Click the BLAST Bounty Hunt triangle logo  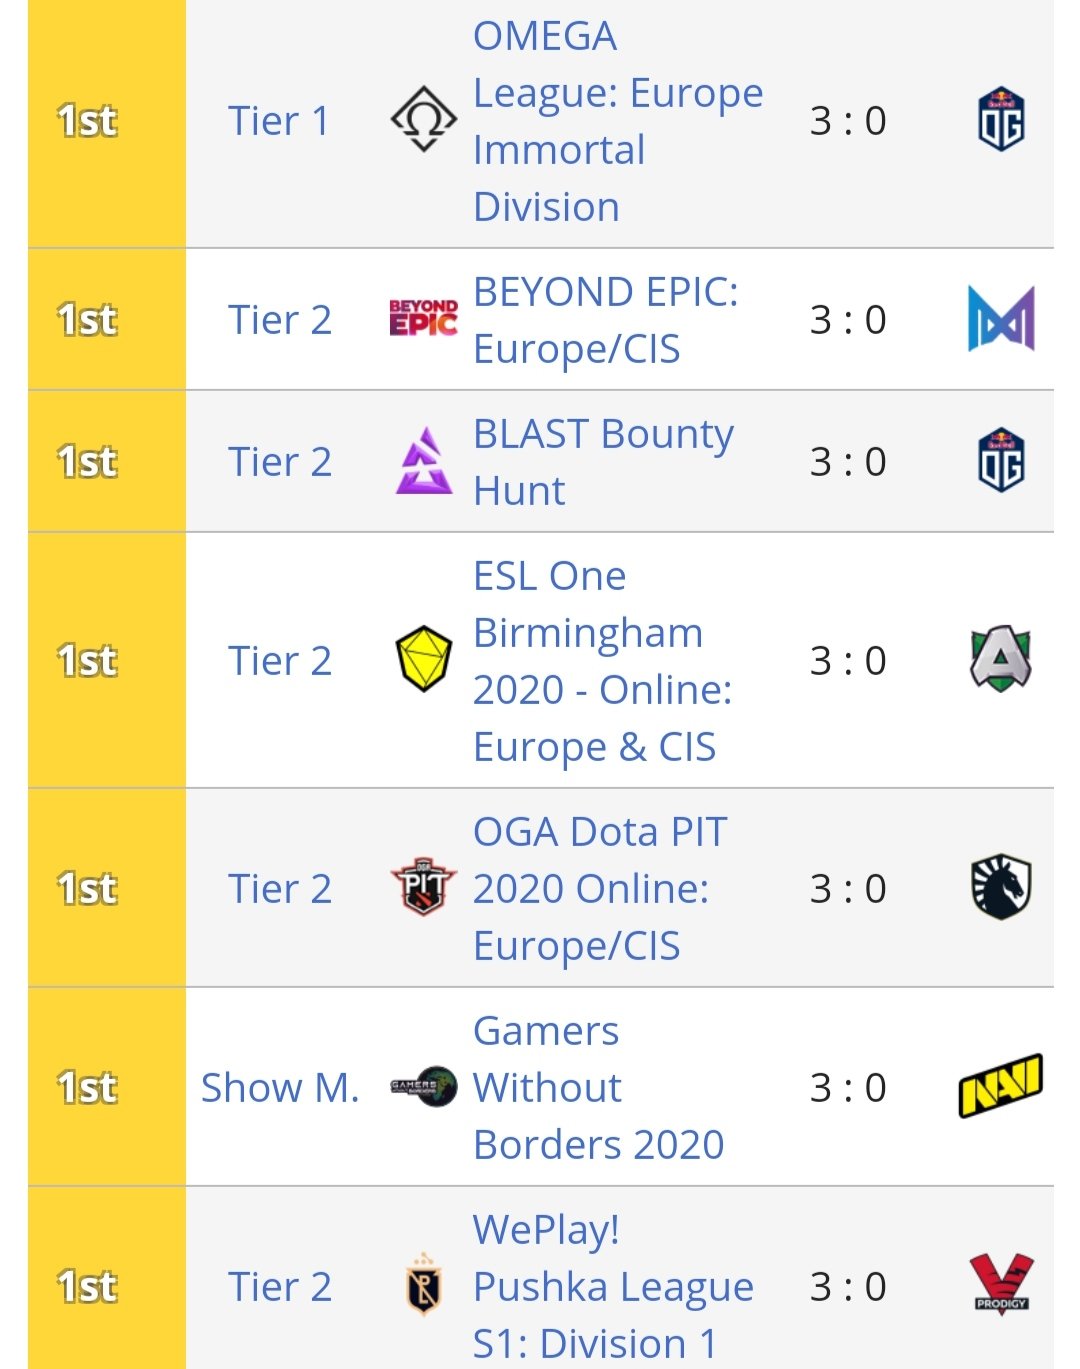423,461
